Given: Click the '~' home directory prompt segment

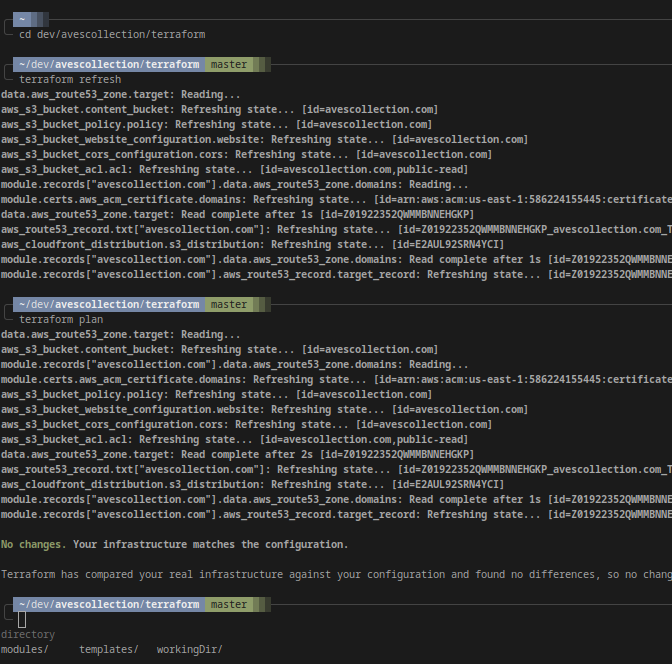Looking at the screenshot, I should click(x=22, y=19).
